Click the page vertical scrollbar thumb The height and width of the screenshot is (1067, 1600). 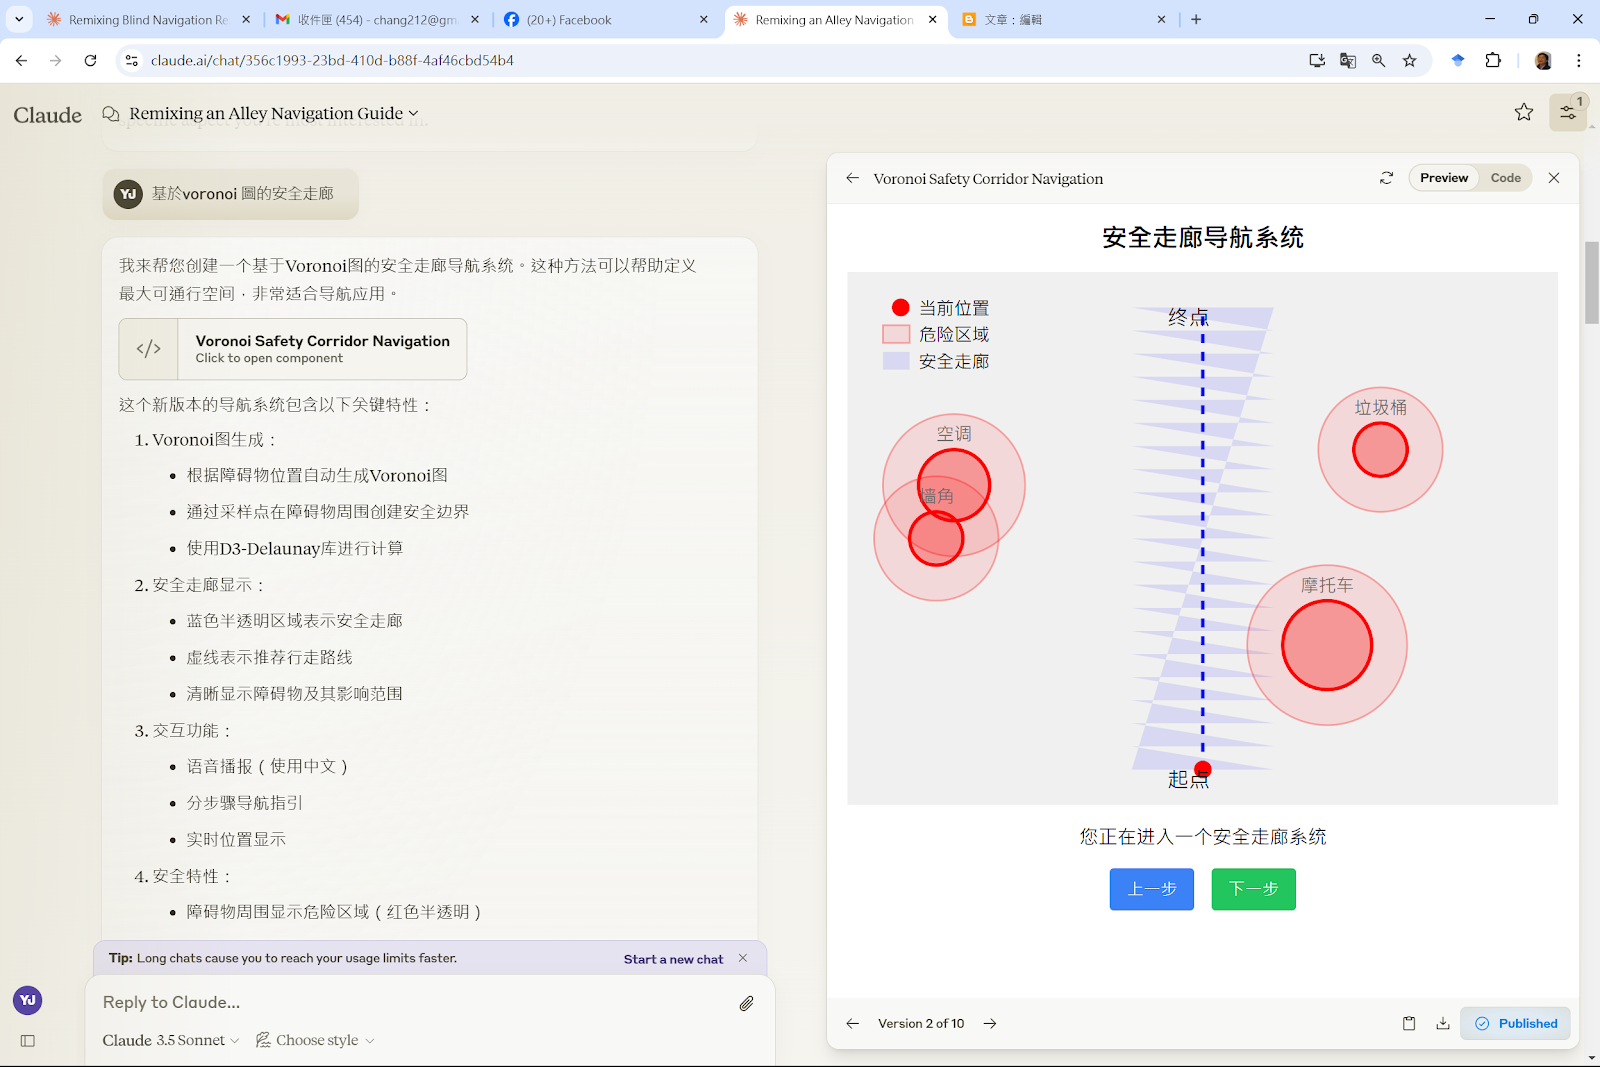pos(1591,282)
